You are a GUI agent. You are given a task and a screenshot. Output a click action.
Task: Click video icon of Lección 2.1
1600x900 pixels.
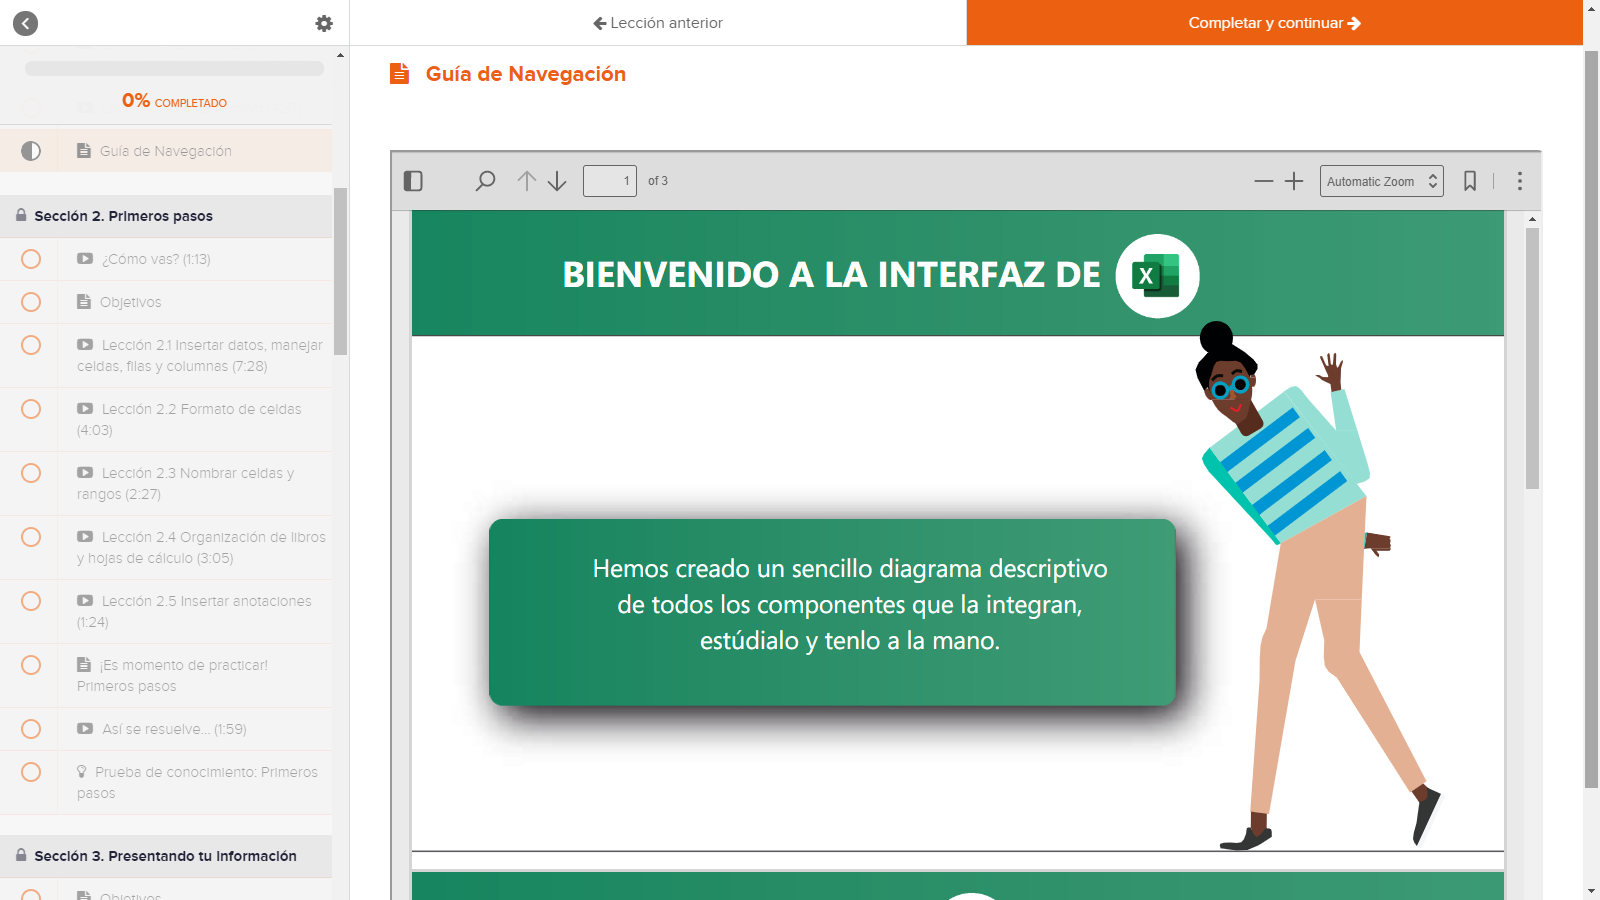coord(85,344)
